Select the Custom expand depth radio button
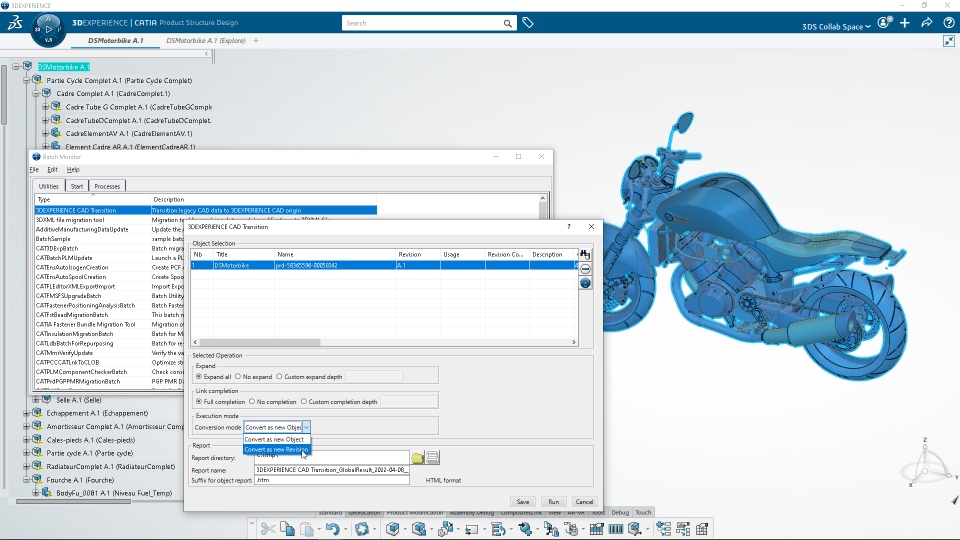The height and width of the screenshot is (540, 960). 279,377
